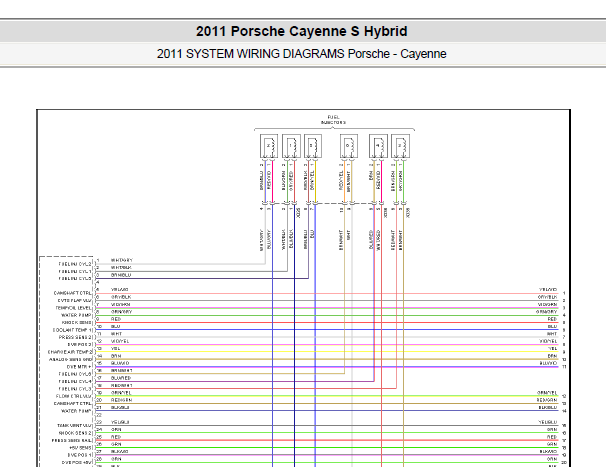Click the FLOW CTRL VLV pin label
Screen dimensions: 606x467
point(74,396)
